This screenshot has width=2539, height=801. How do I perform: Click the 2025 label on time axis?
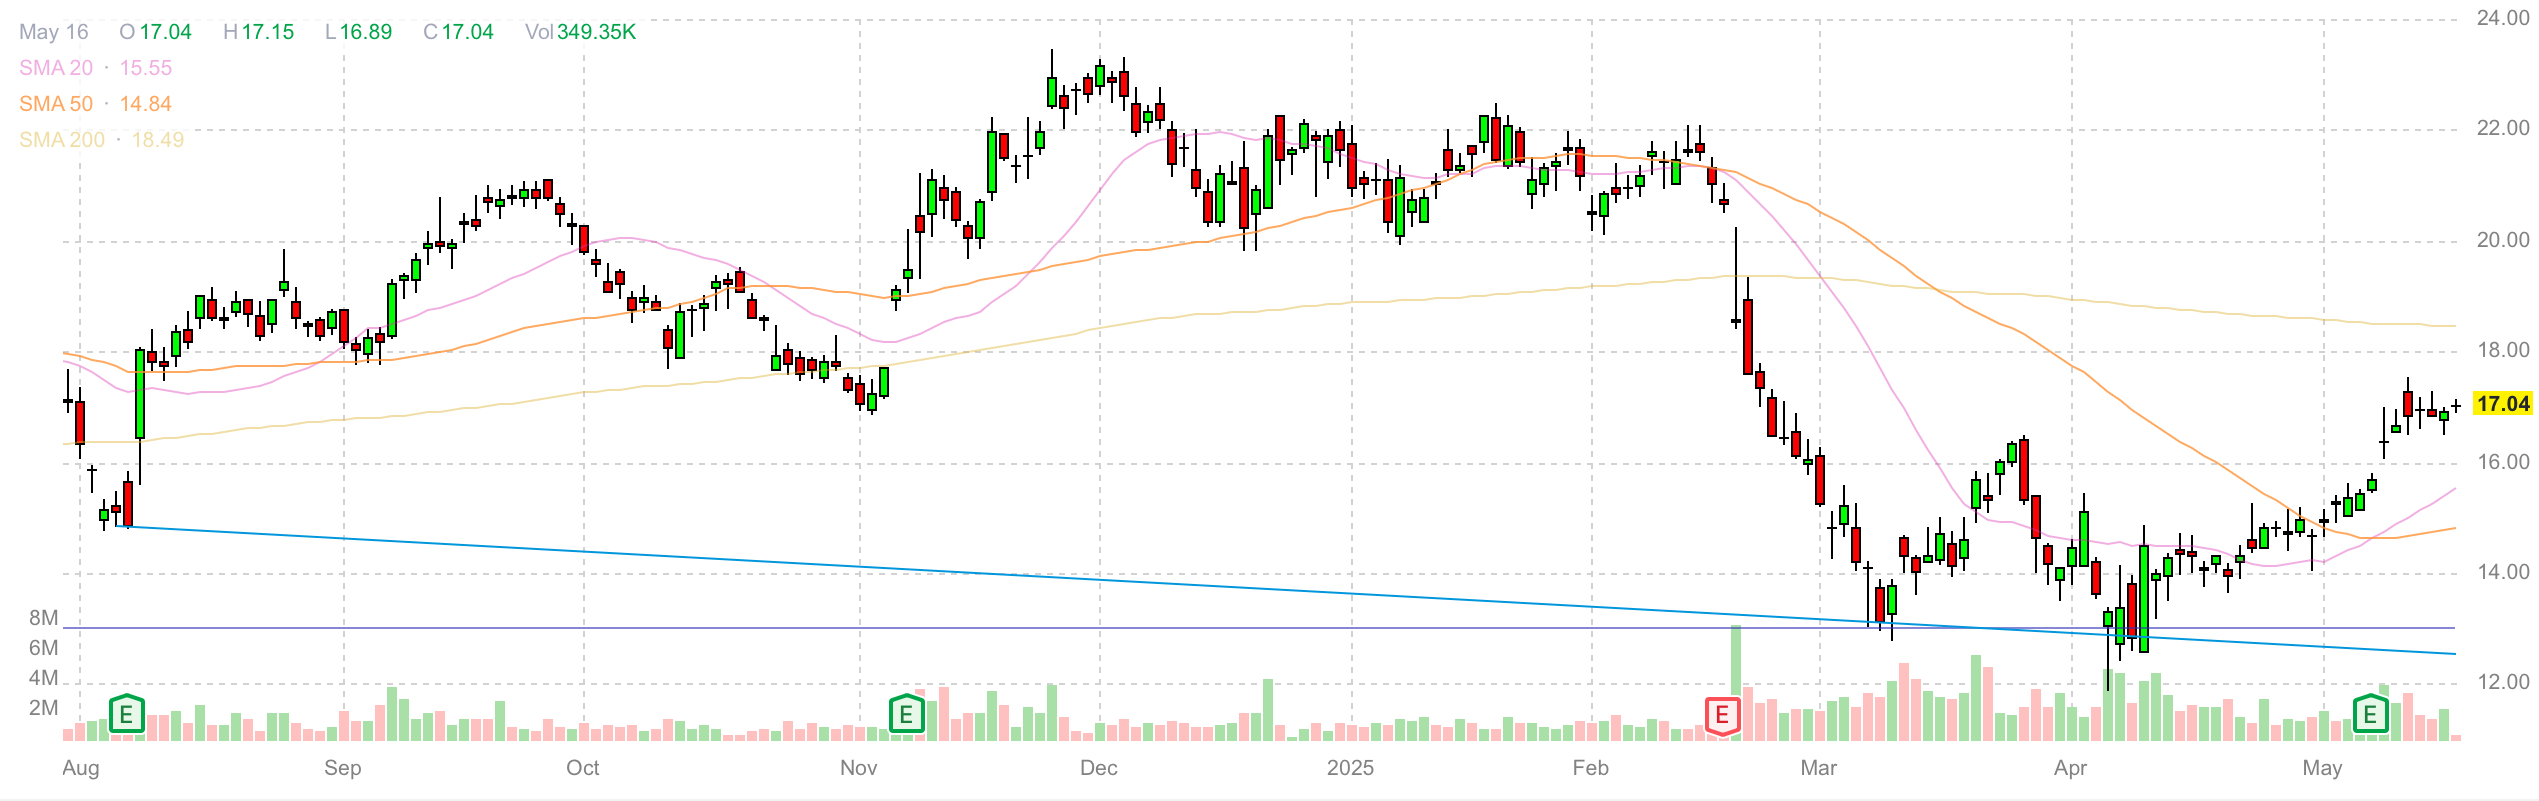click(1350, 768)
